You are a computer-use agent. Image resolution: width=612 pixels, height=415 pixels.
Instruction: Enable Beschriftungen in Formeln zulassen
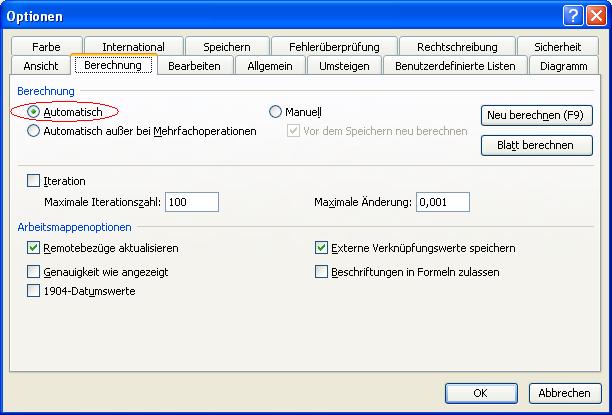coord(322,271)
